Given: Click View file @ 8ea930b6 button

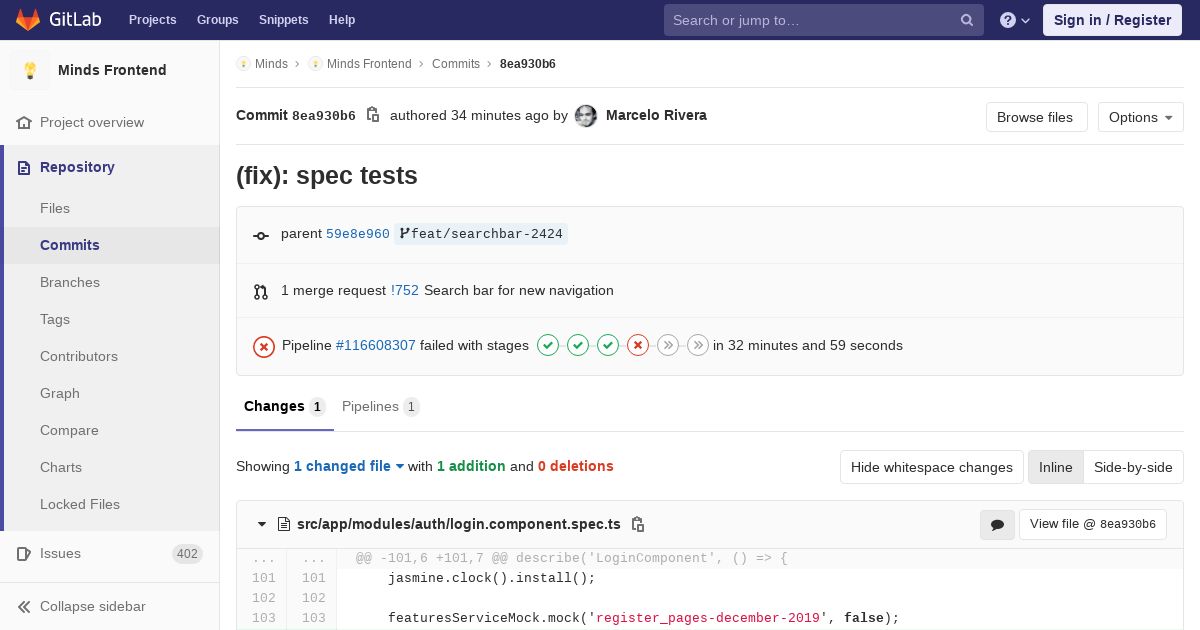Looking at the screenshot, I should click(1093, 524).
